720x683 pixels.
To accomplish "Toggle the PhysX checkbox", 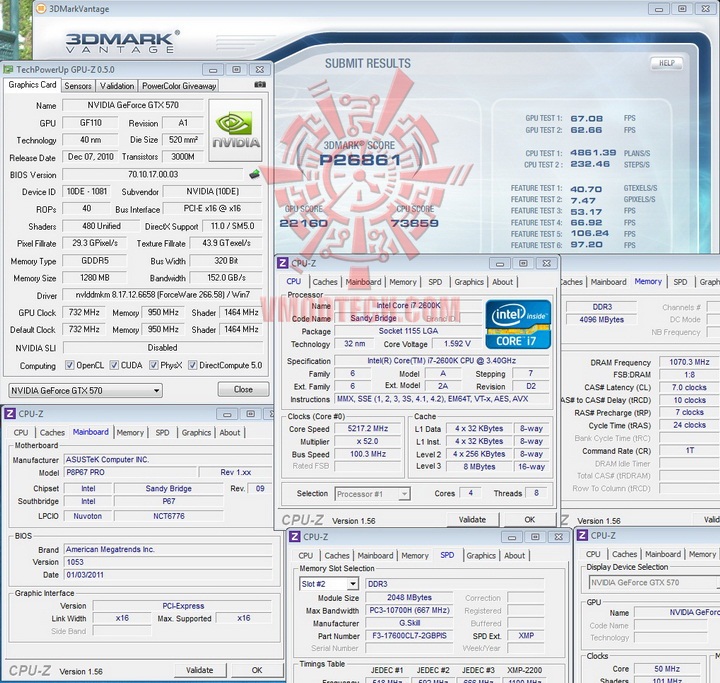I will click(x=154, y=365).
